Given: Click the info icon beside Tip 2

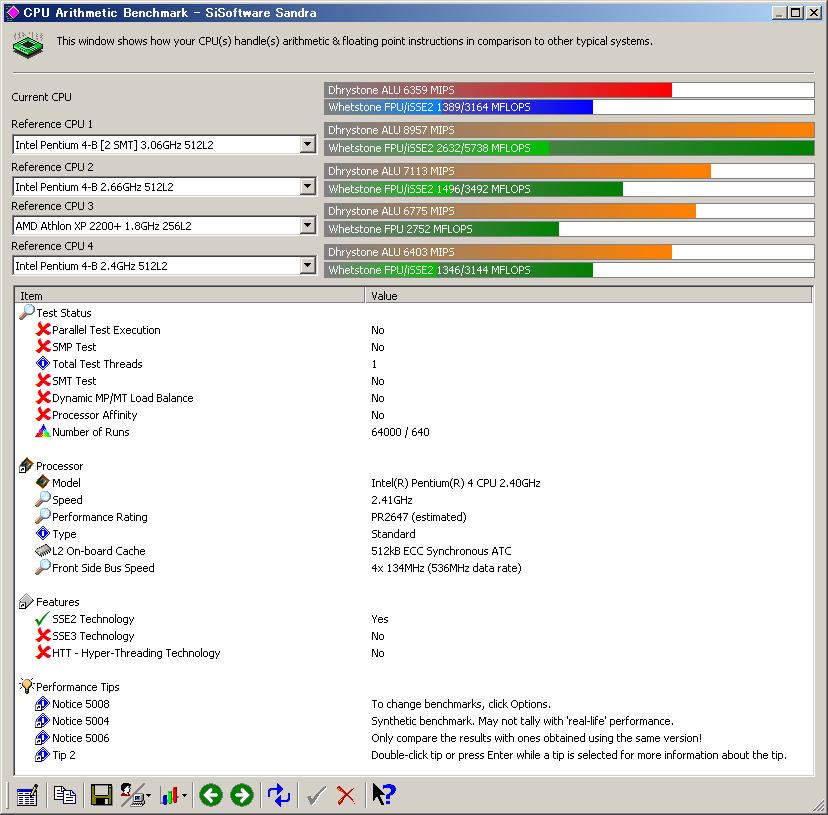Looking at the screenshot, I should pyautogui.click(x=42, y=755).
